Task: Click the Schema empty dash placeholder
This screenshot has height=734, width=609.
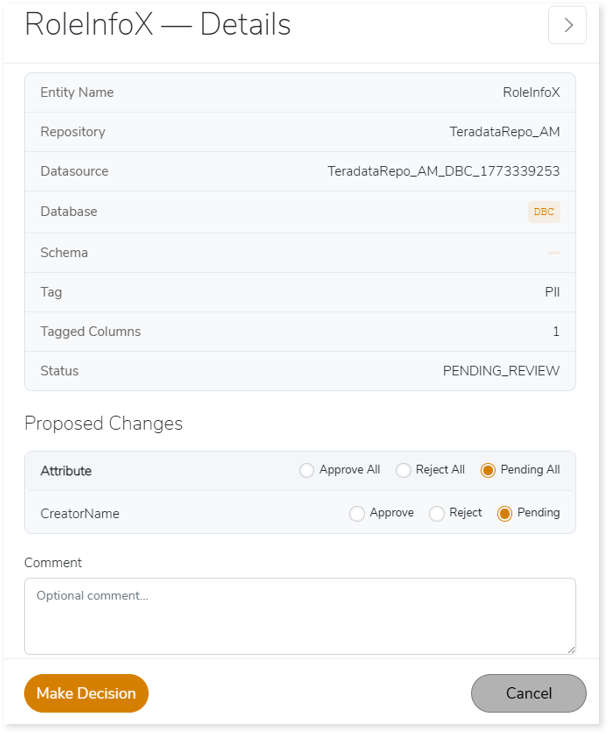Action: 554,253
